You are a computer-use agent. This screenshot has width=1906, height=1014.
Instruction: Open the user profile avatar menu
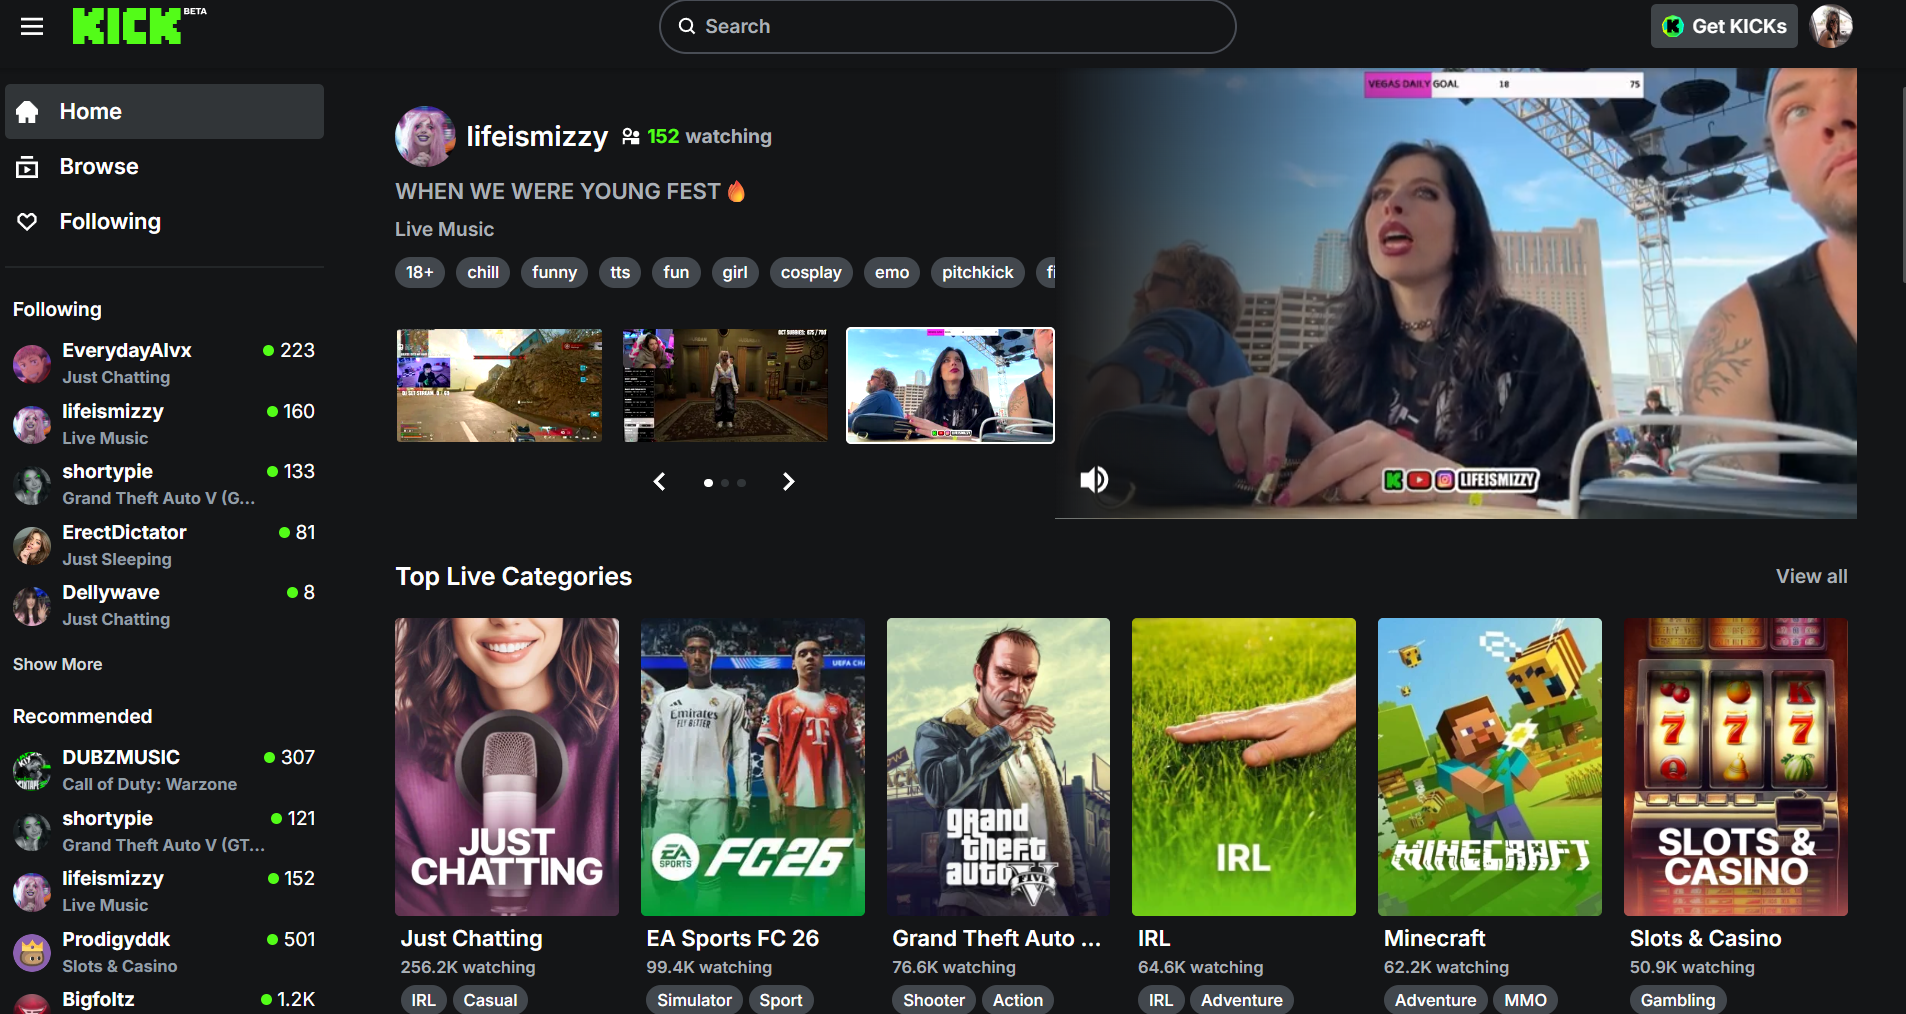point(1832,26)
